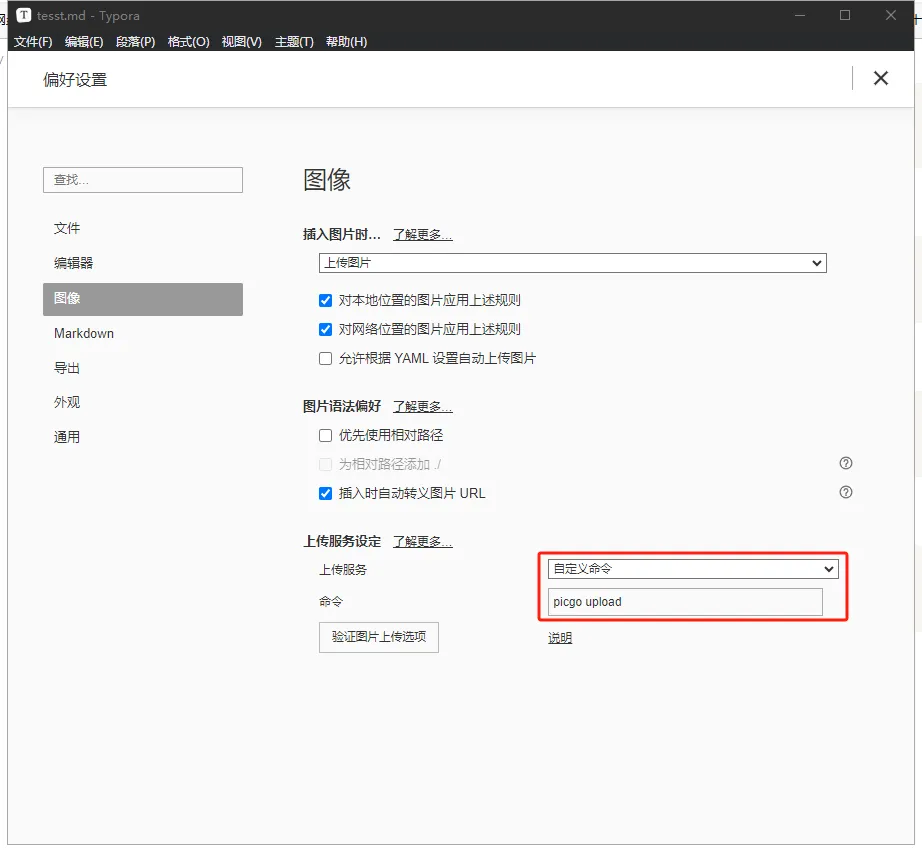The image size is (922, 852).
Task: Click the 说明 link below the command field
Action: point(560,638)
